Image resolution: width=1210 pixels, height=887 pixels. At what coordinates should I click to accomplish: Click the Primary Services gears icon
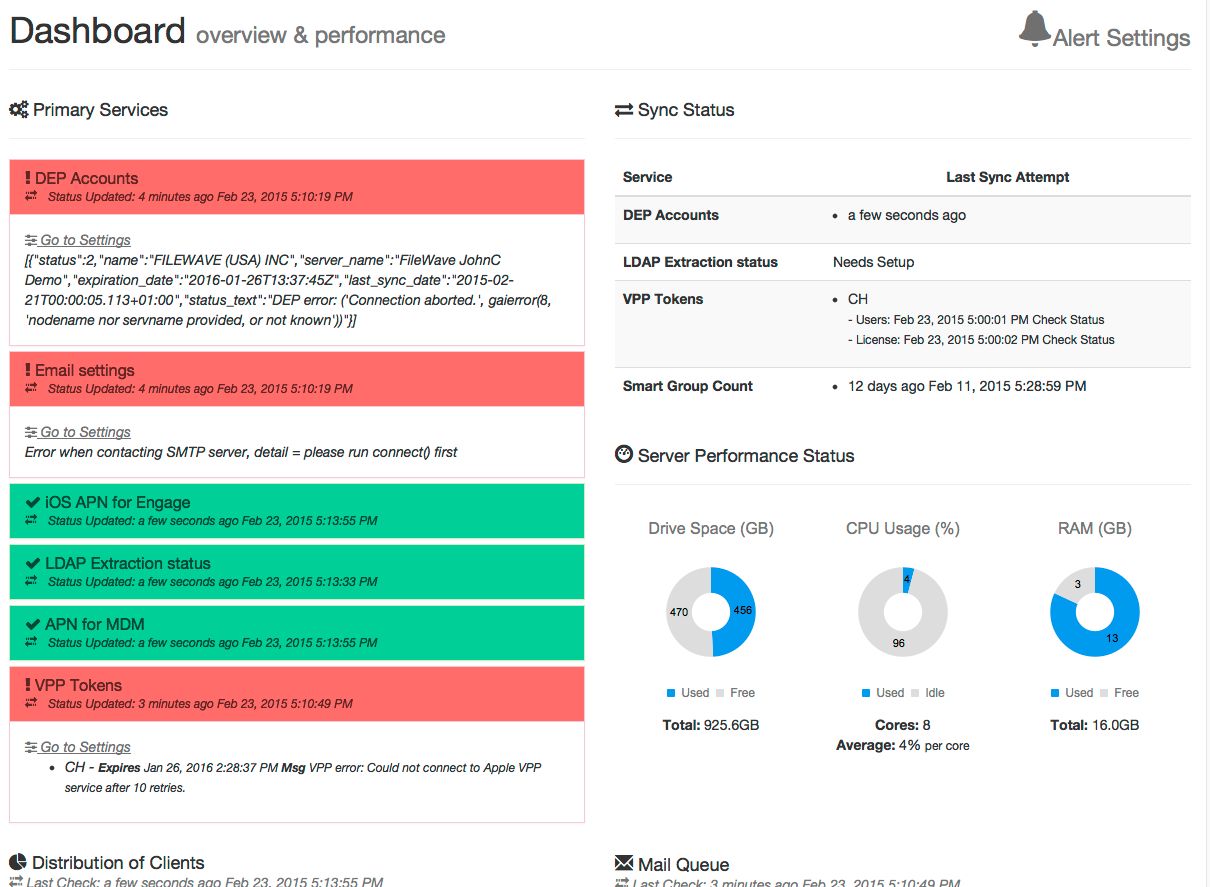[18, 109]
